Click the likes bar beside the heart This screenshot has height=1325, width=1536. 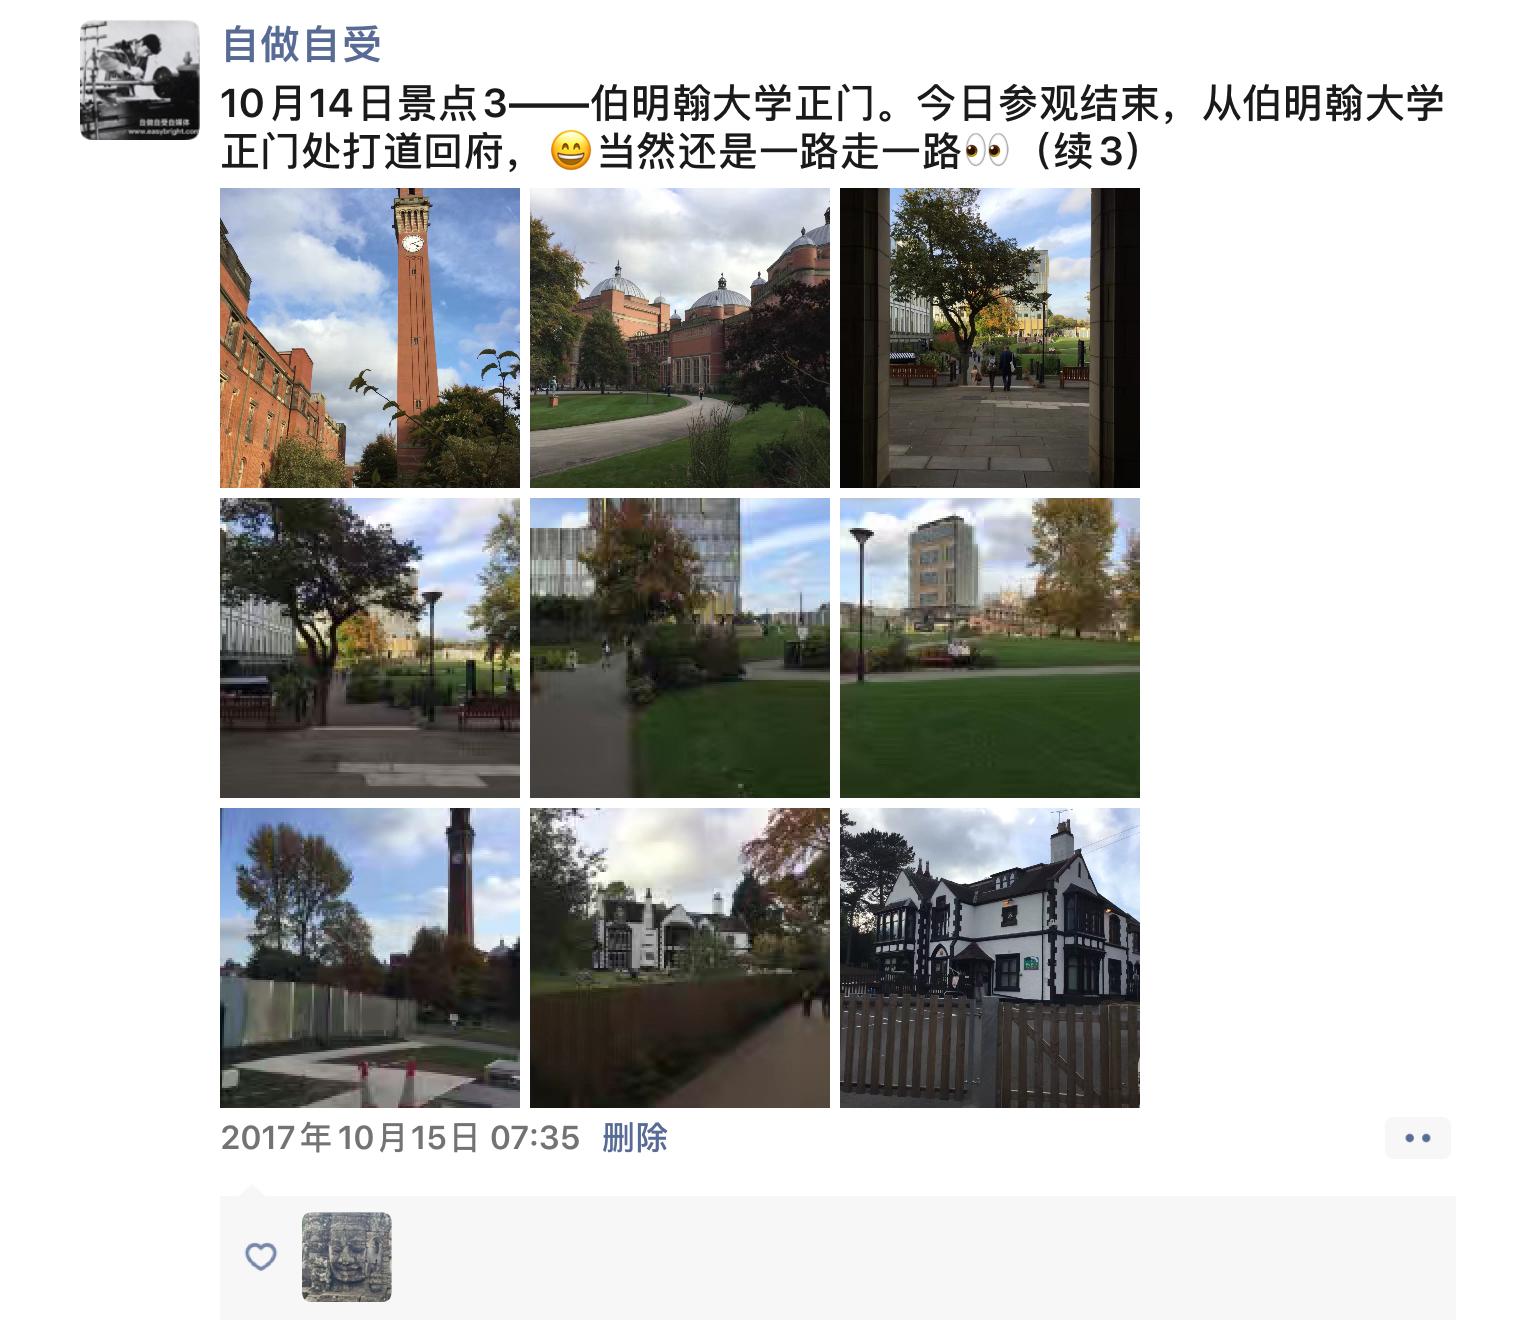coord(838,1257)
